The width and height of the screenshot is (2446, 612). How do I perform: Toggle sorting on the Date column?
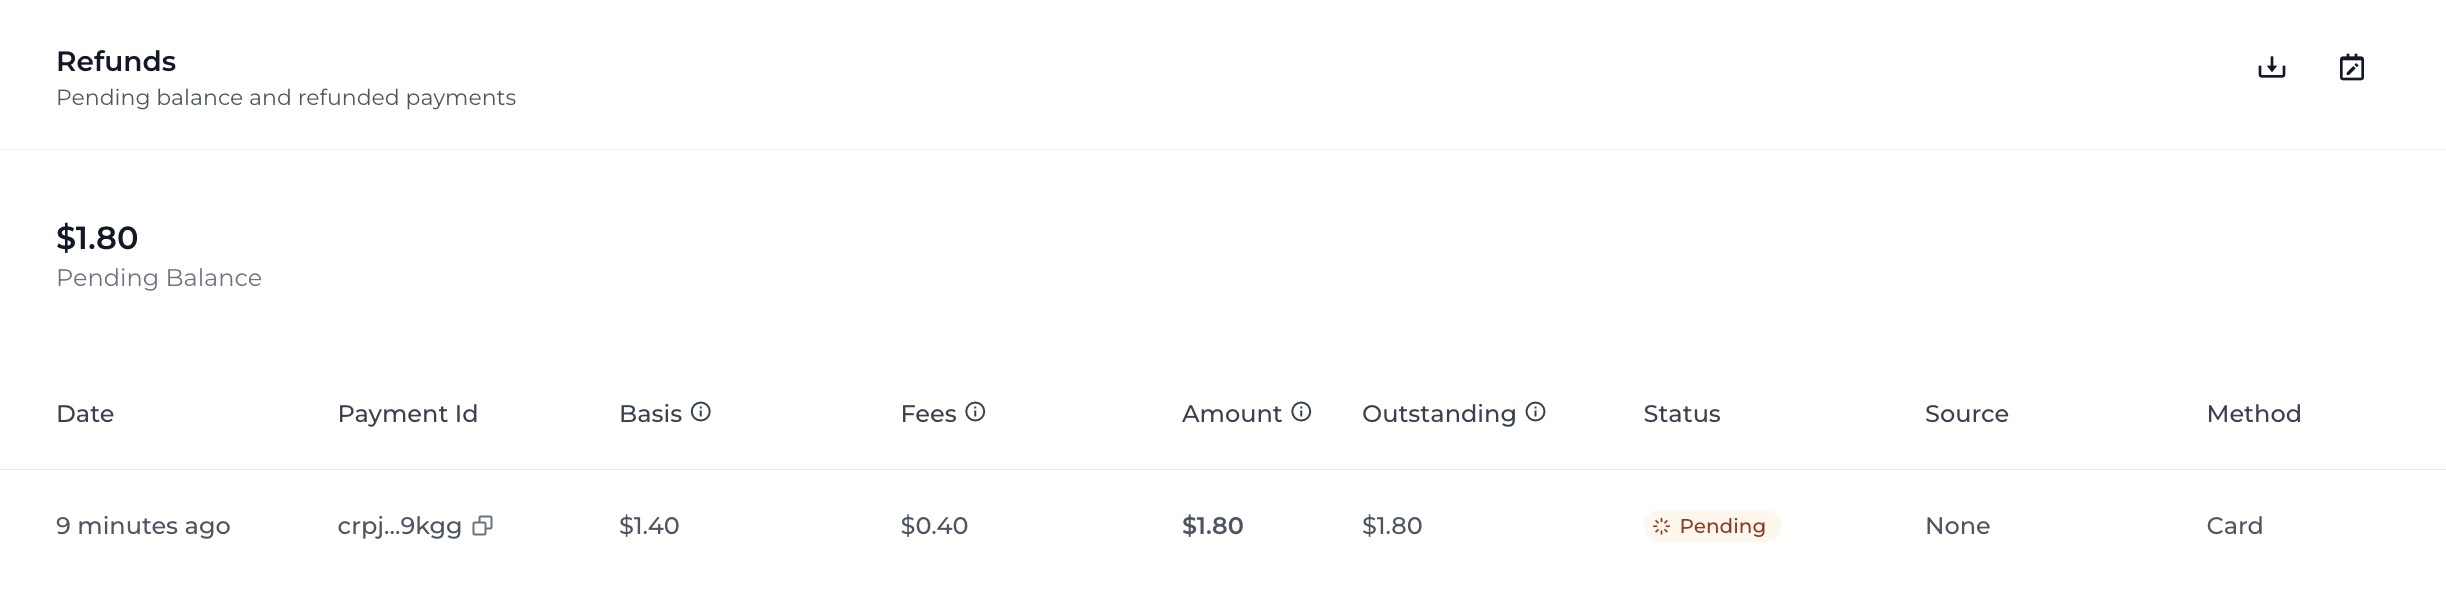[x=86, y=413]
